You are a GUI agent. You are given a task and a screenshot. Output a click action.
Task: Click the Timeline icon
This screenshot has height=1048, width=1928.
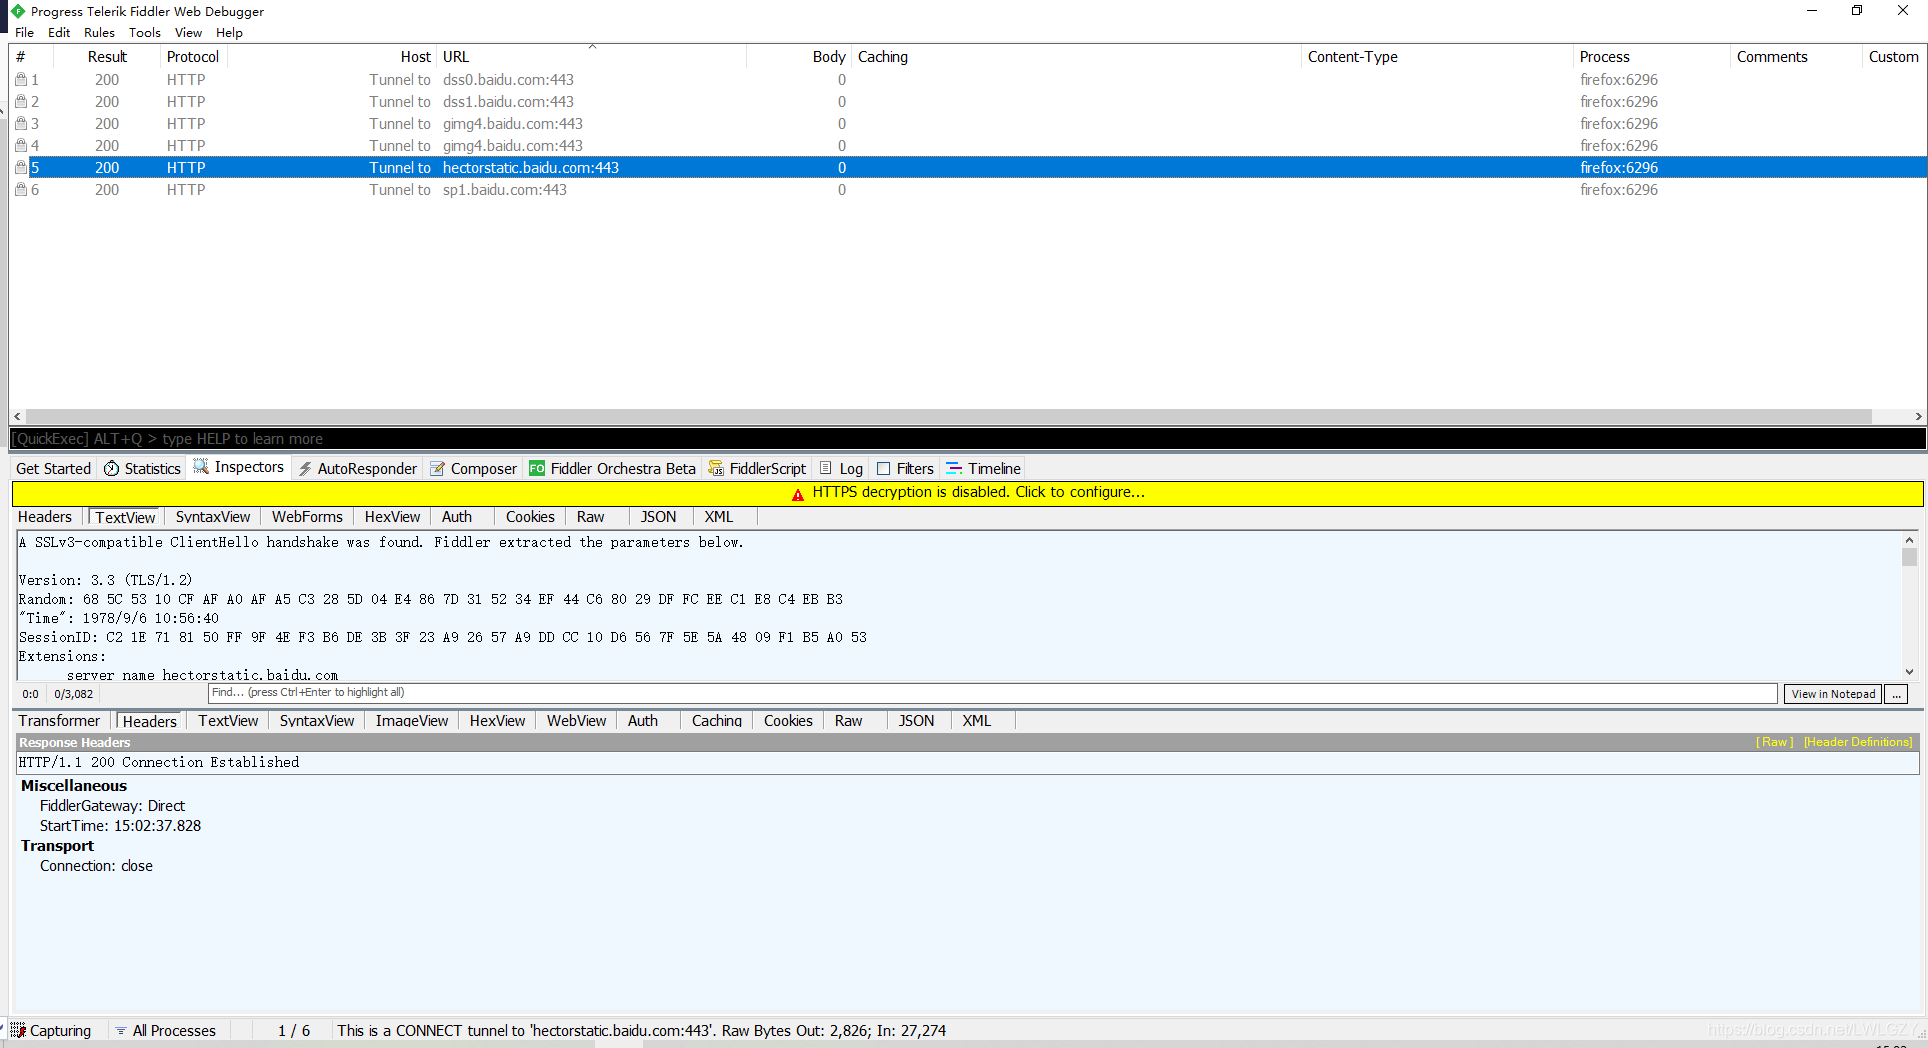pos(954,468)
